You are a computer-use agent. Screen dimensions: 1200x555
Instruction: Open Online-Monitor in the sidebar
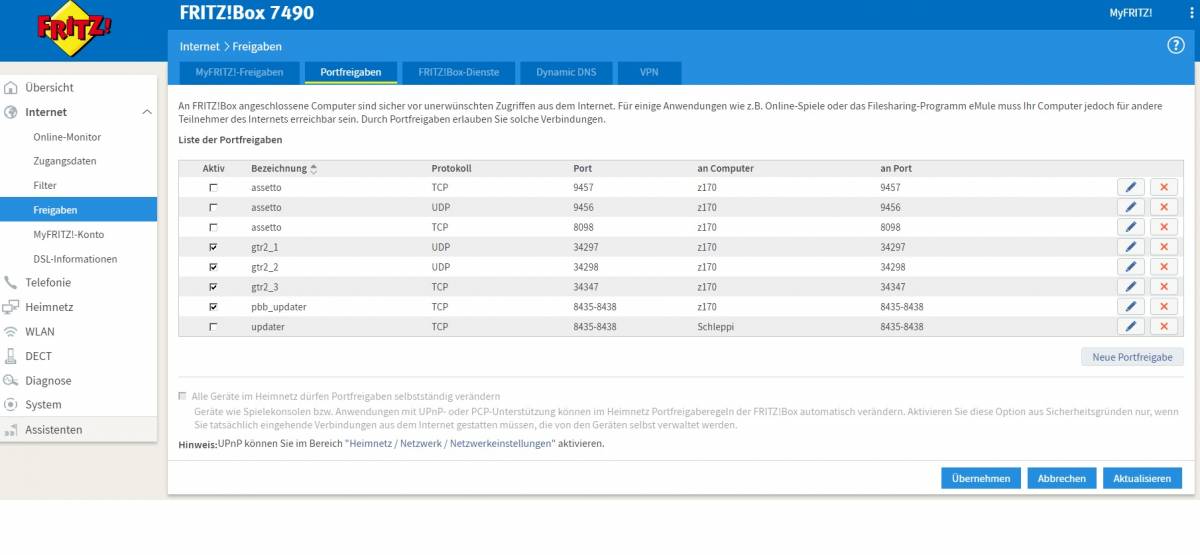point(67,137)
